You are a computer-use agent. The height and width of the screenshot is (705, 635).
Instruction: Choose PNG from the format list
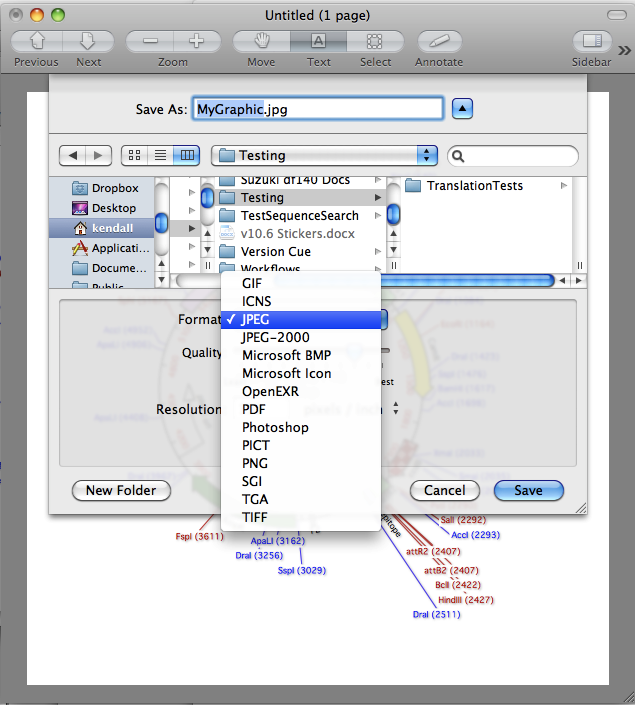(255, 463)
